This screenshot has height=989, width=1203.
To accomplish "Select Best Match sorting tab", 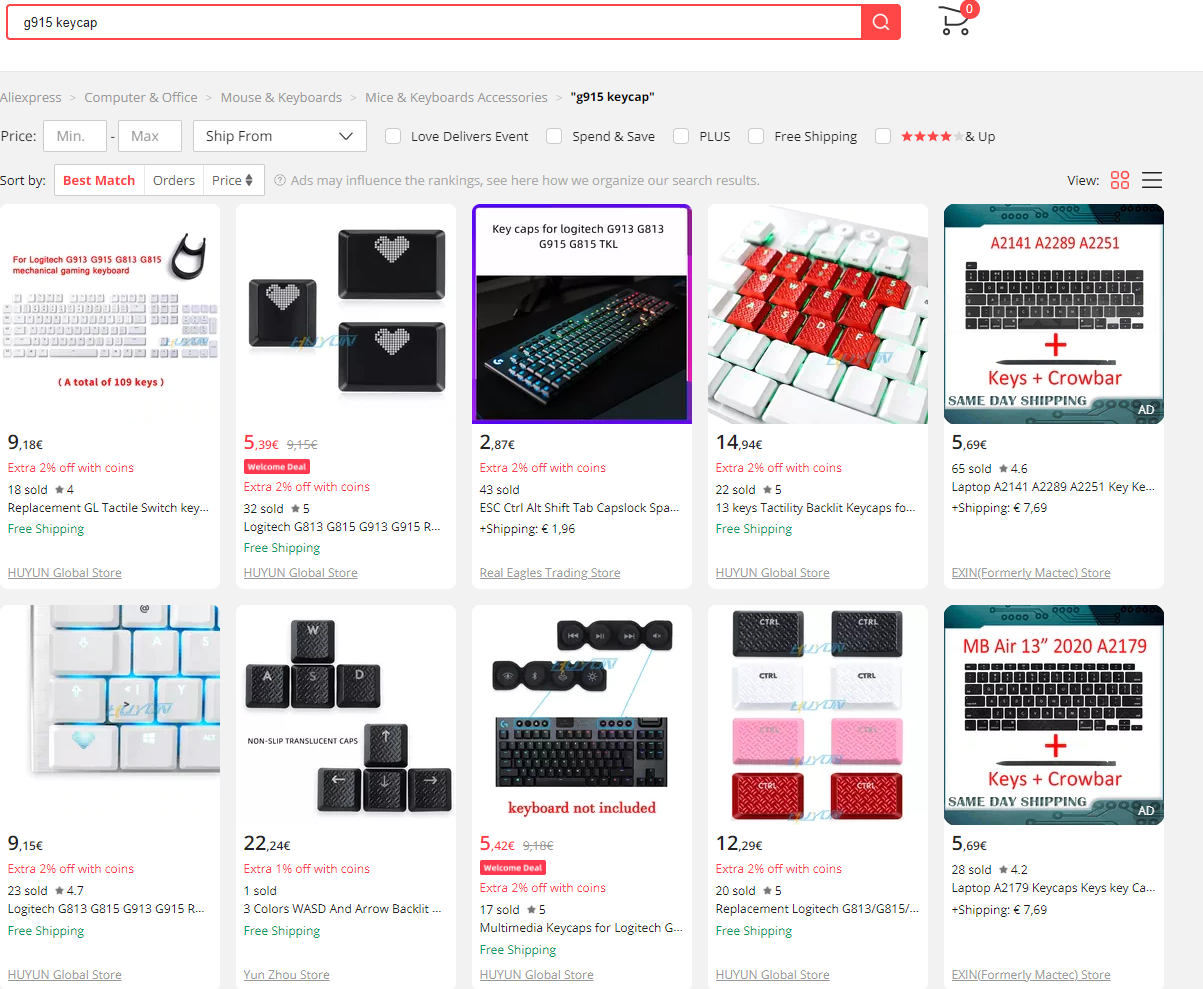I will tap(99, 180).
